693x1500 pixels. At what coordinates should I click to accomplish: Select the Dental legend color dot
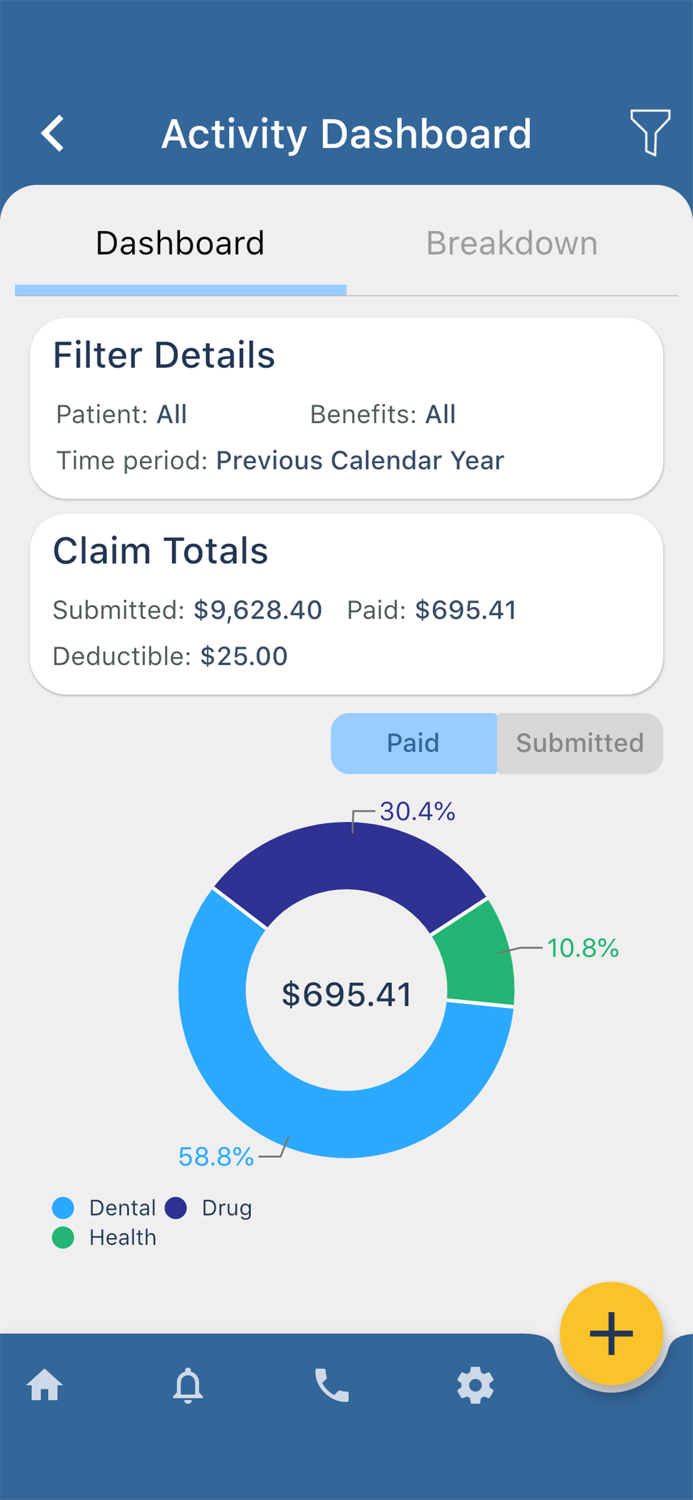point(62,1208)
